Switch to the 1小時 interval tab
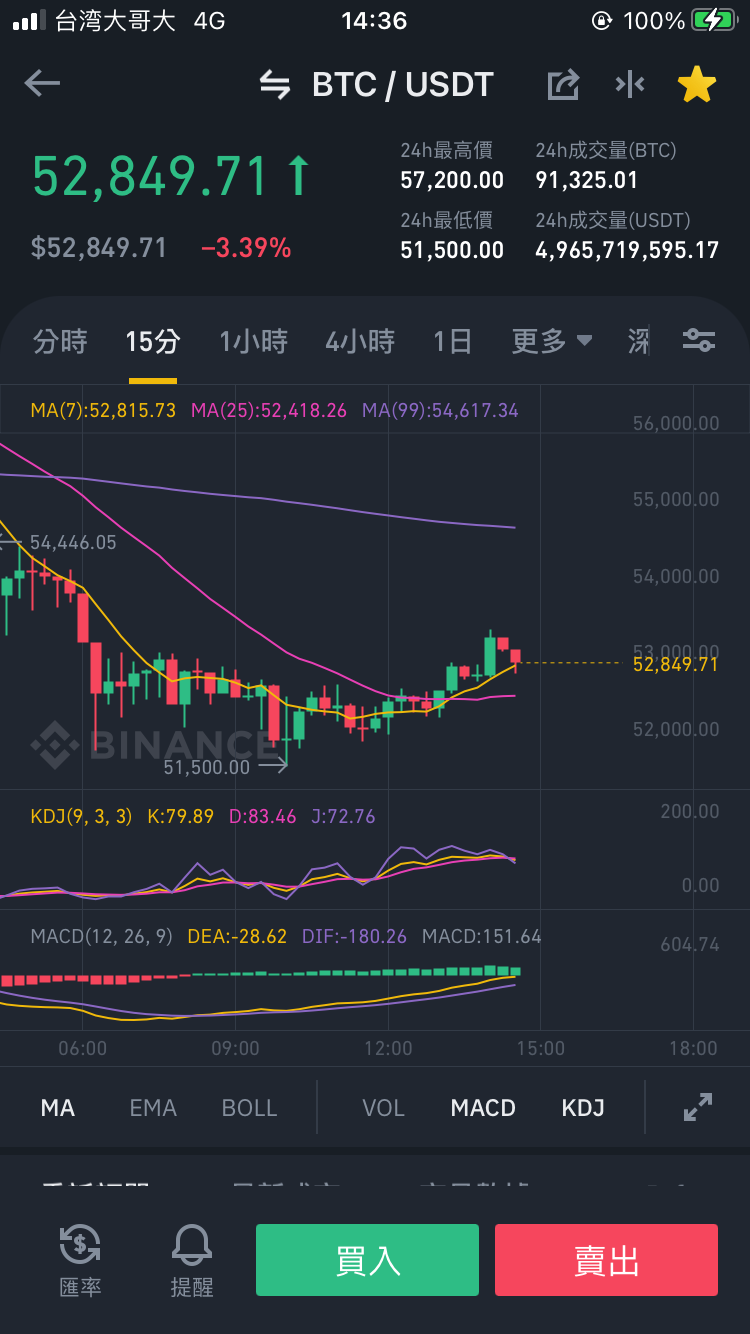Screen dimensions: 750x1334 254,342
